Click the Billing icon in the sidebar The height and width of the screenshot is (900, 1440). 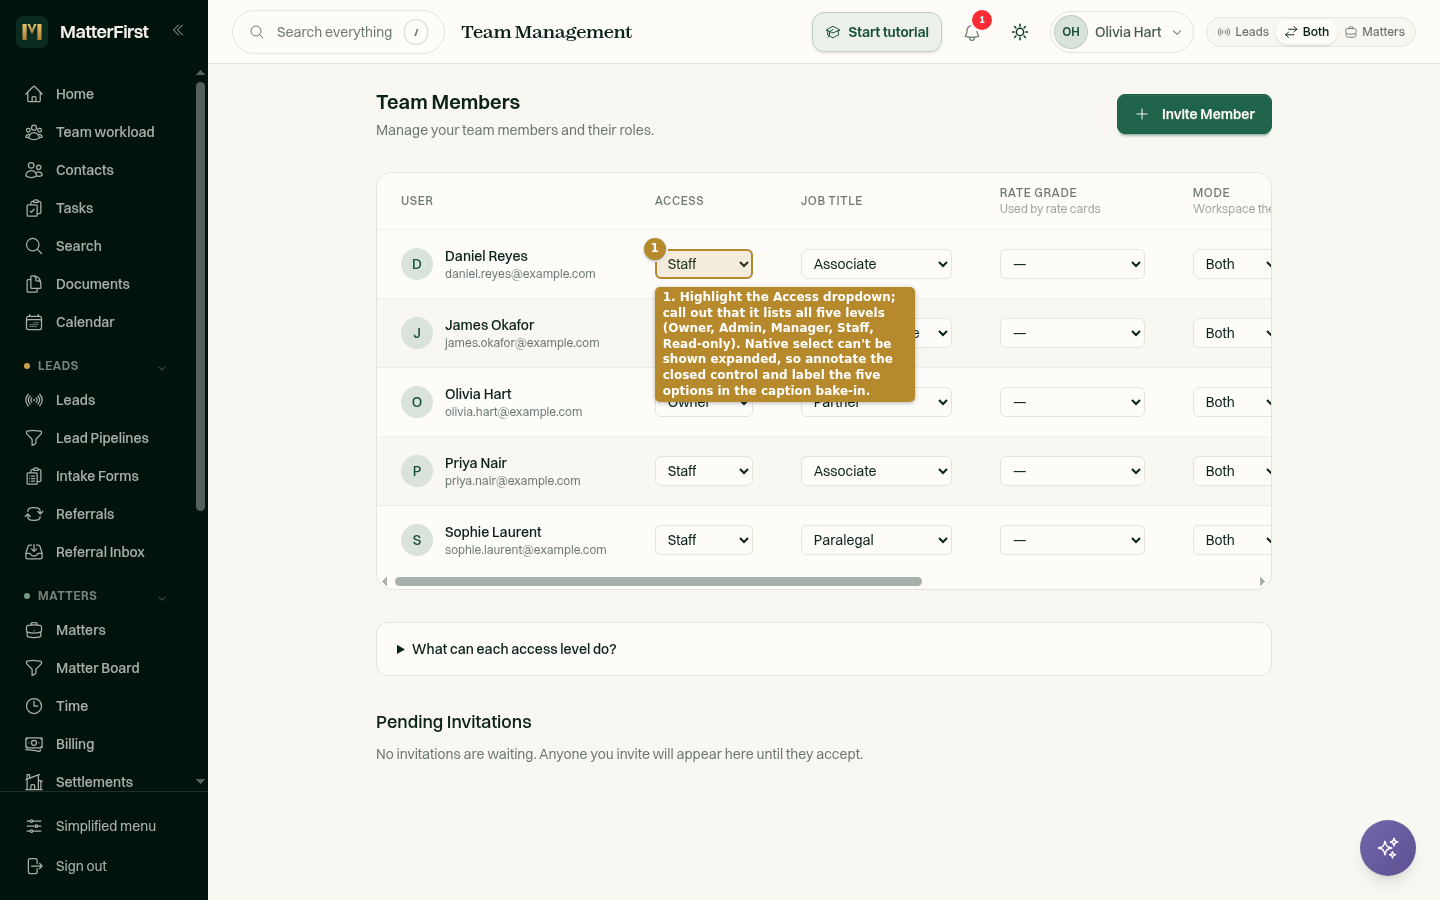coord(34,744)
